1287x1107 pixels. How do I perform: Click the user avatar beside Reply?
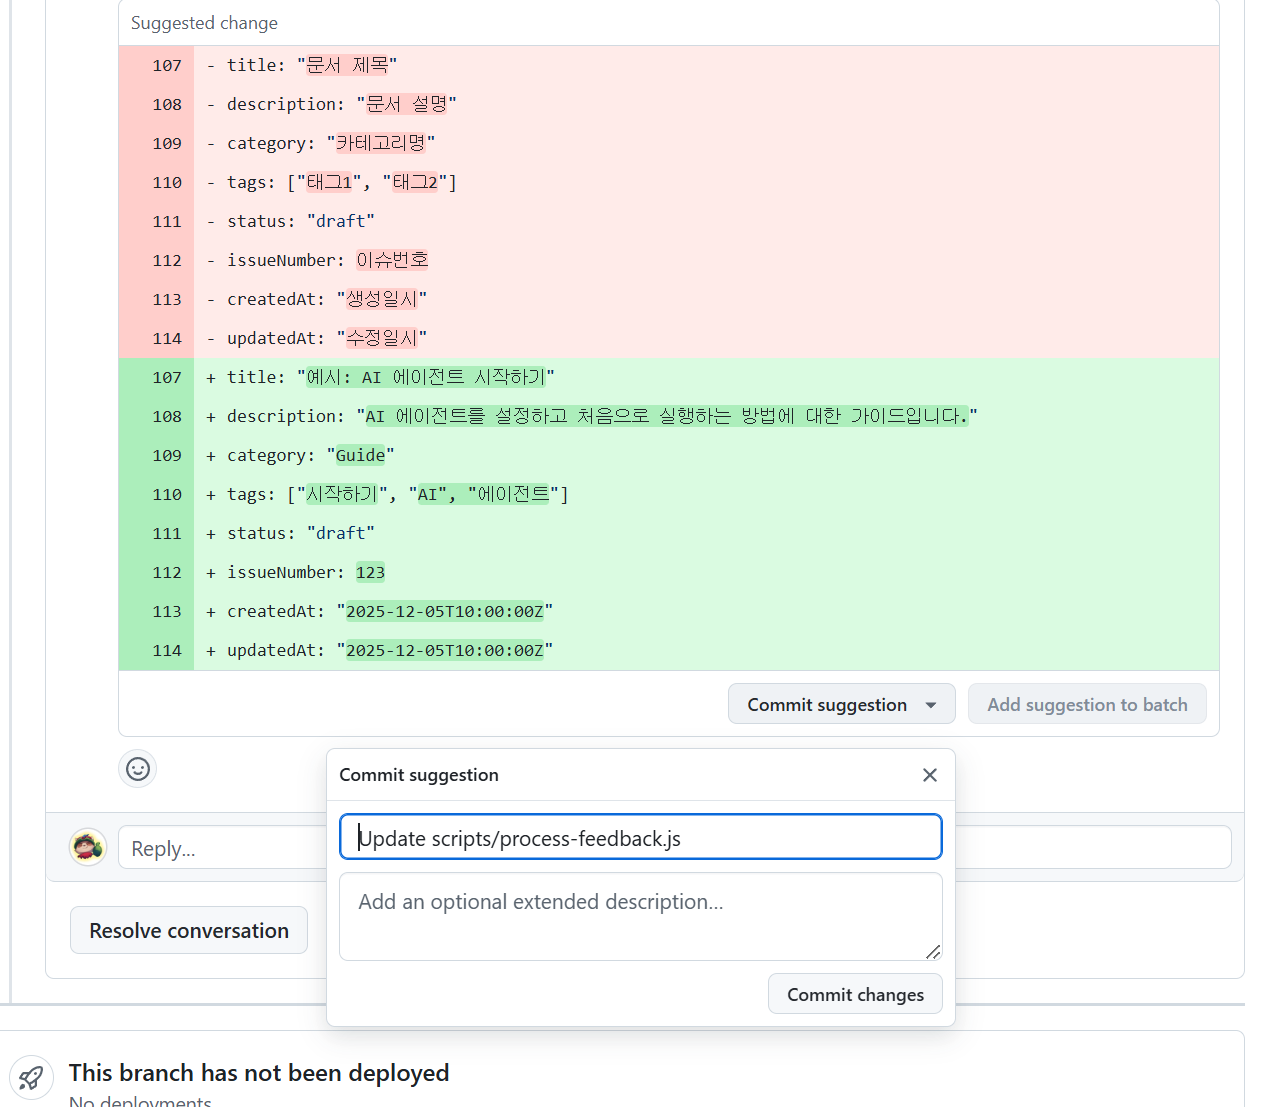(88, 848)
